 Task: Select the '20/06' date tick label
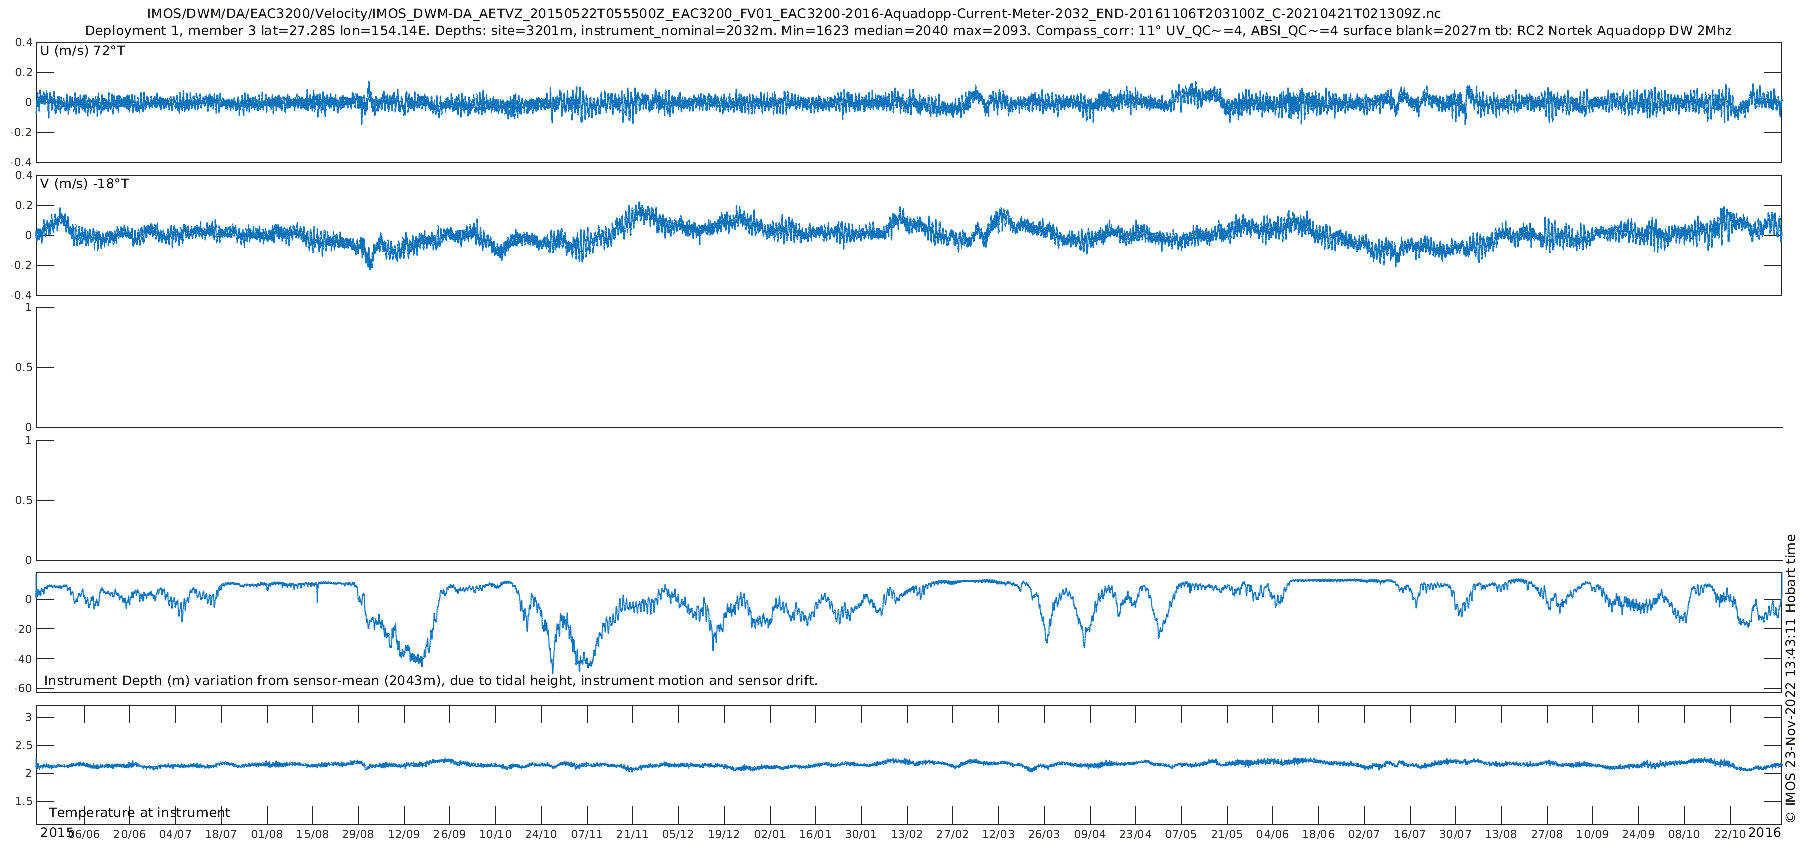(129, 834)
